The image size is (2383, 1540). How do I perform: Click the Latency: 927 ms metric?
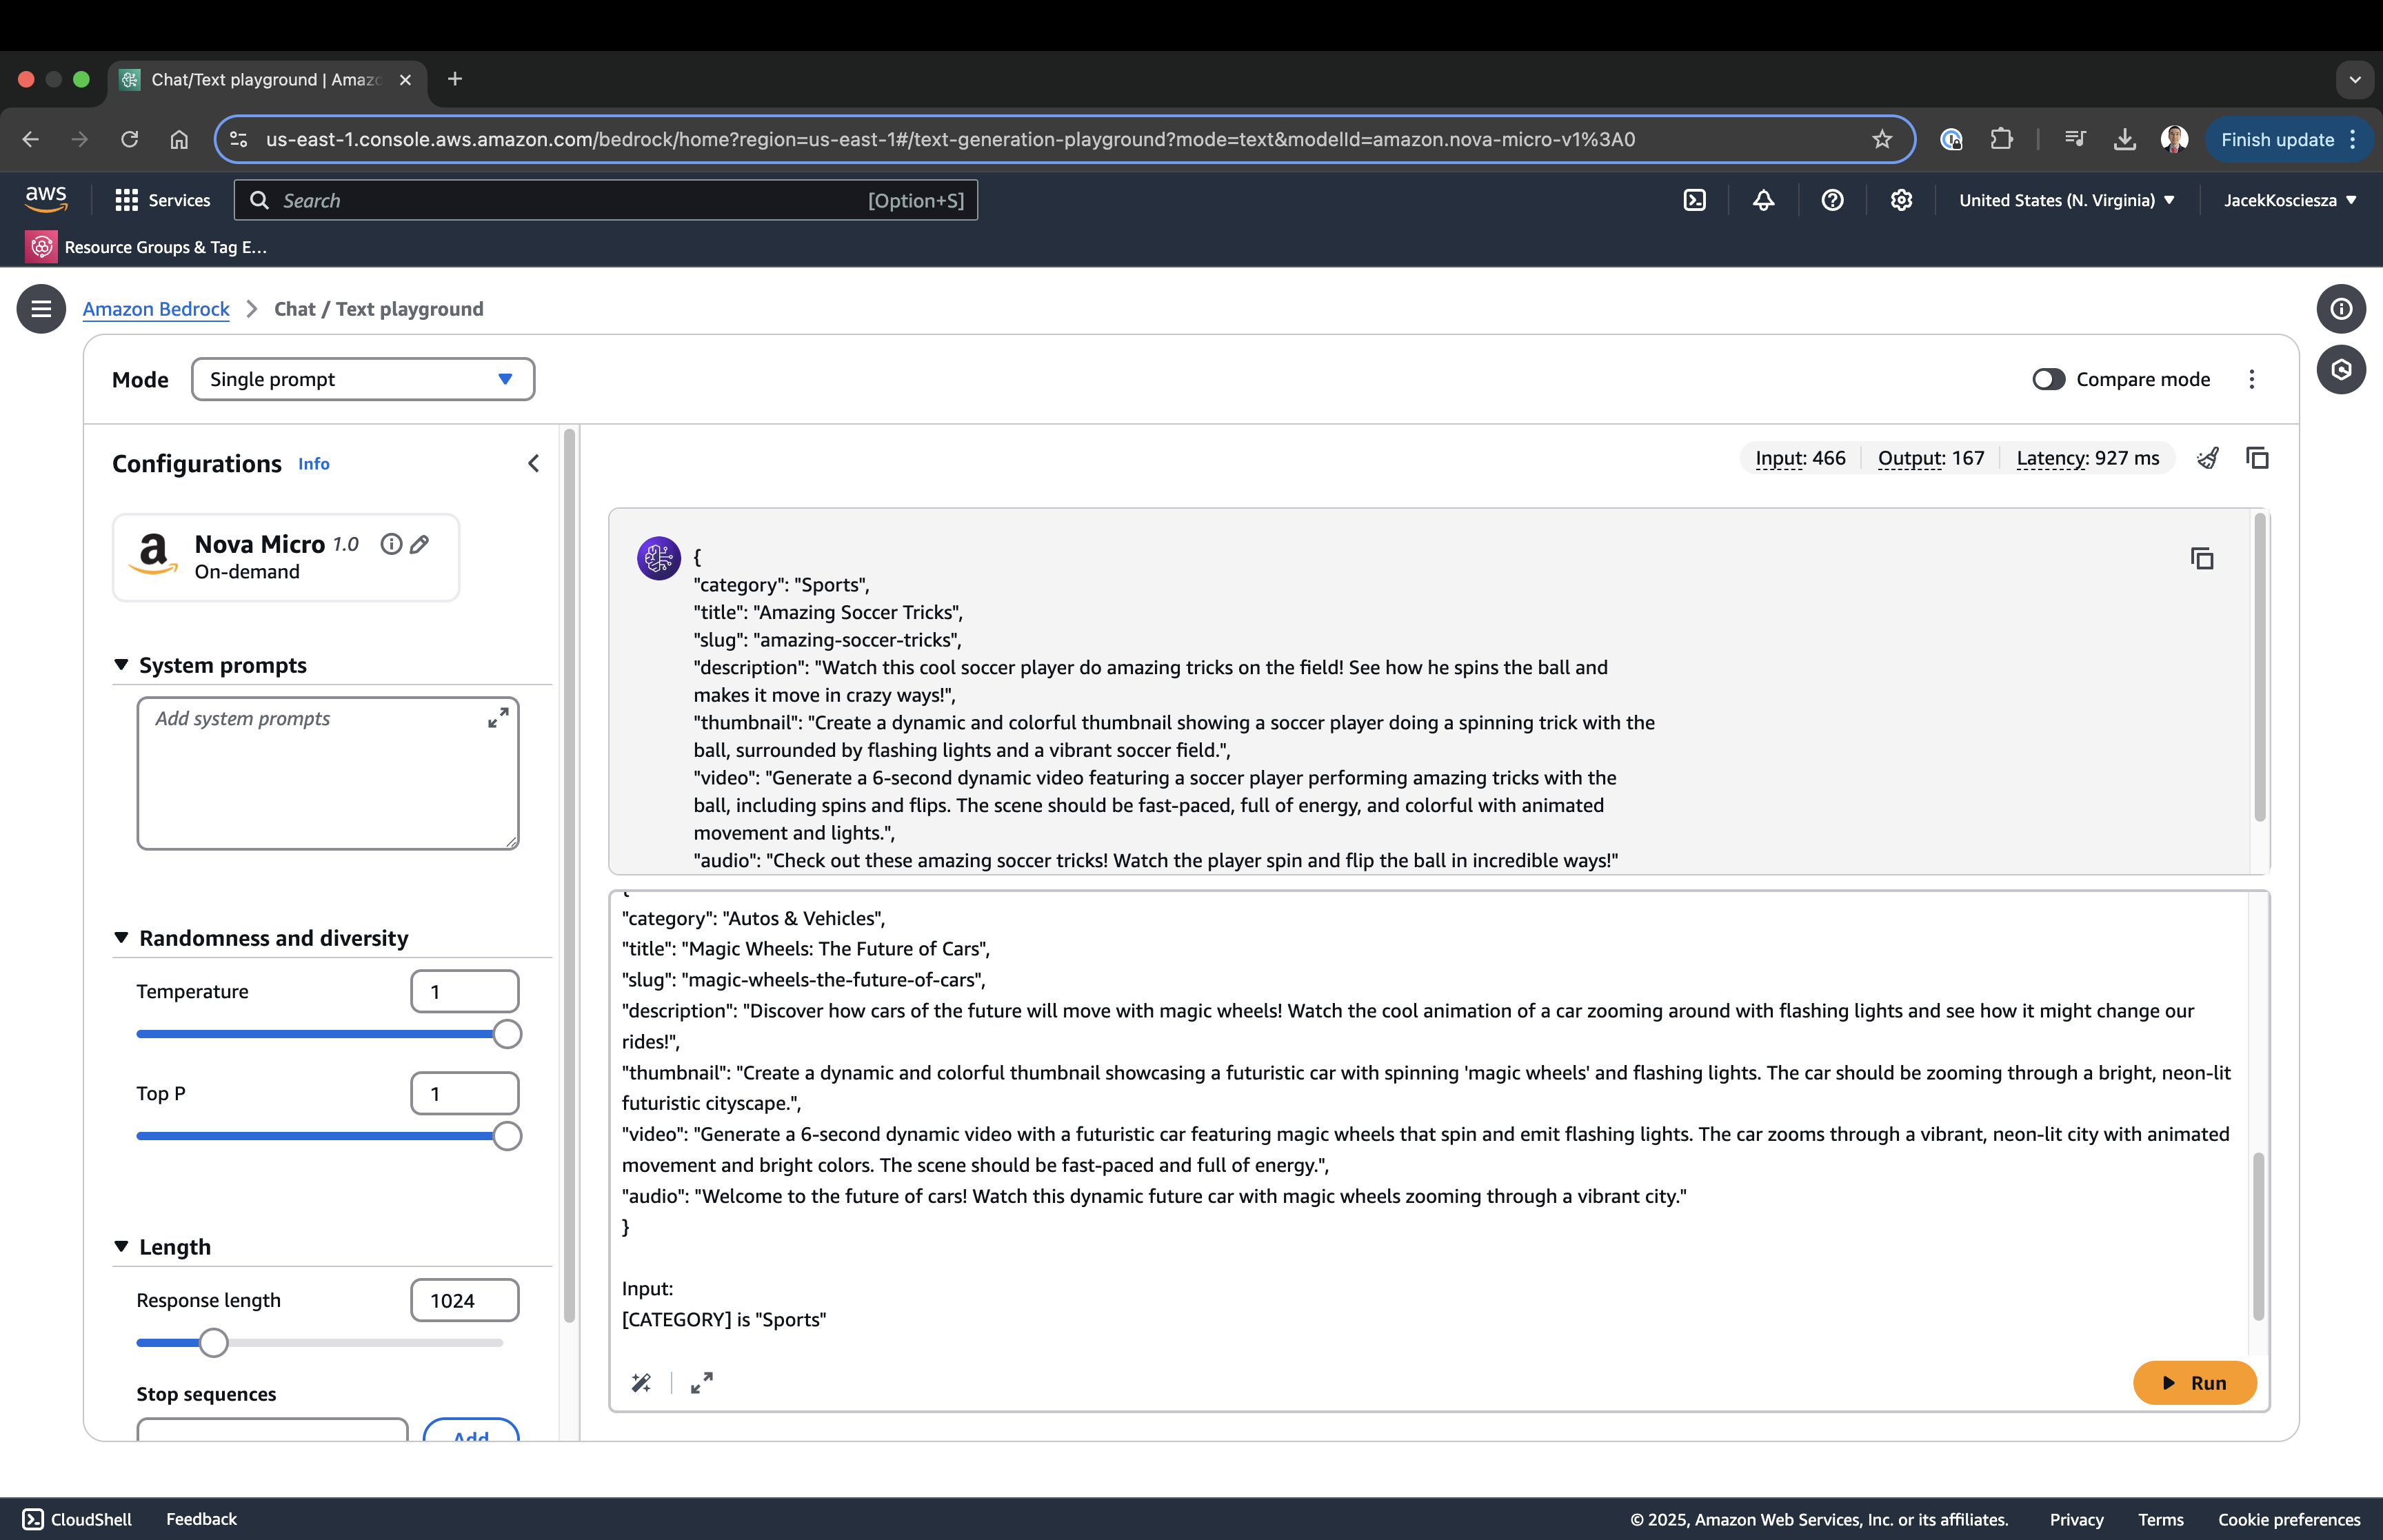(x=2087, y=458)
